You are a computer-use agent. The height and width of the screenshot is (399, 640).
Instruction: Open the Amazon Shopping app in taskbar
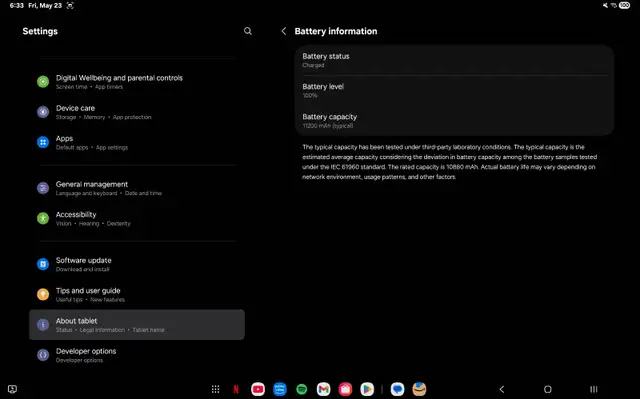[419, 389]
